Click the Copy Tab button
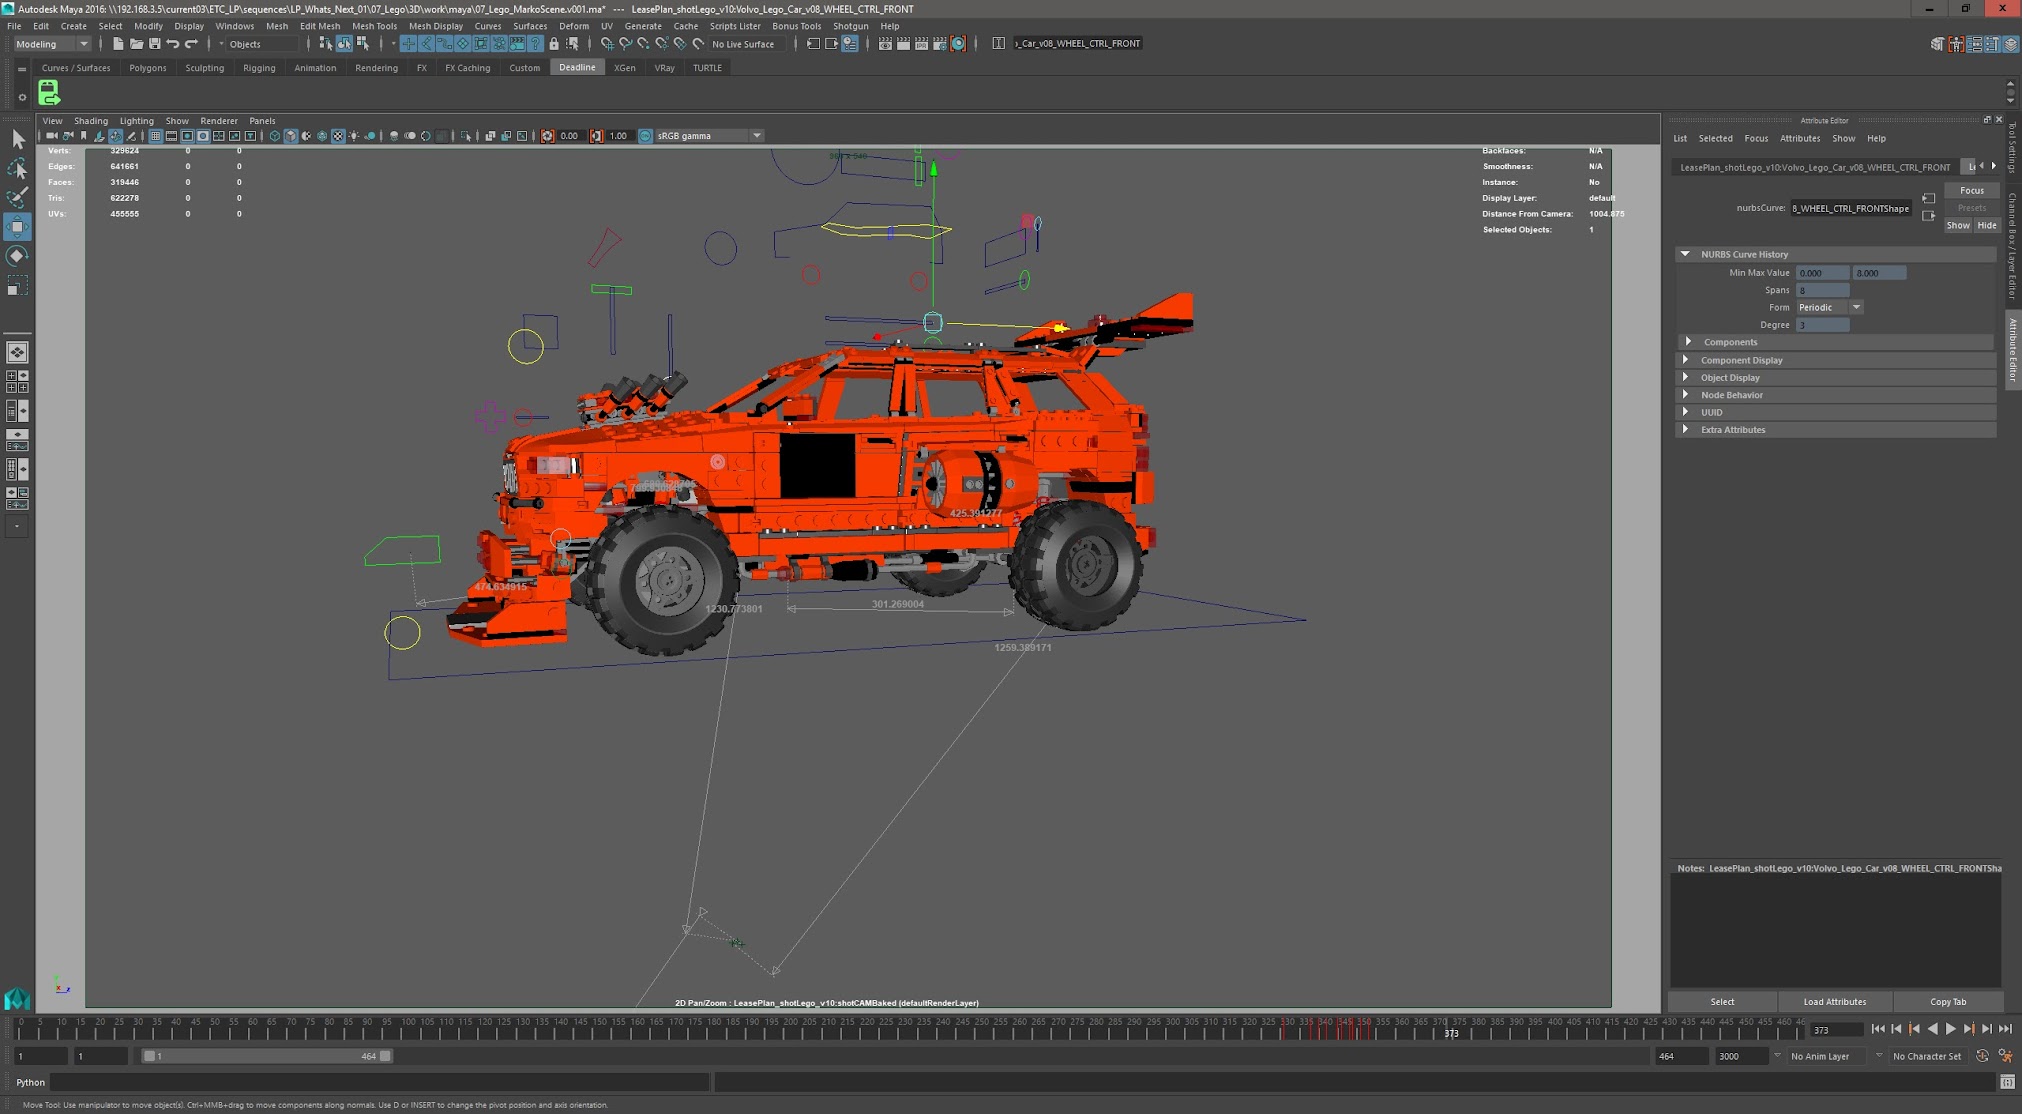2022x1114 pixels. (1947, 1002)
